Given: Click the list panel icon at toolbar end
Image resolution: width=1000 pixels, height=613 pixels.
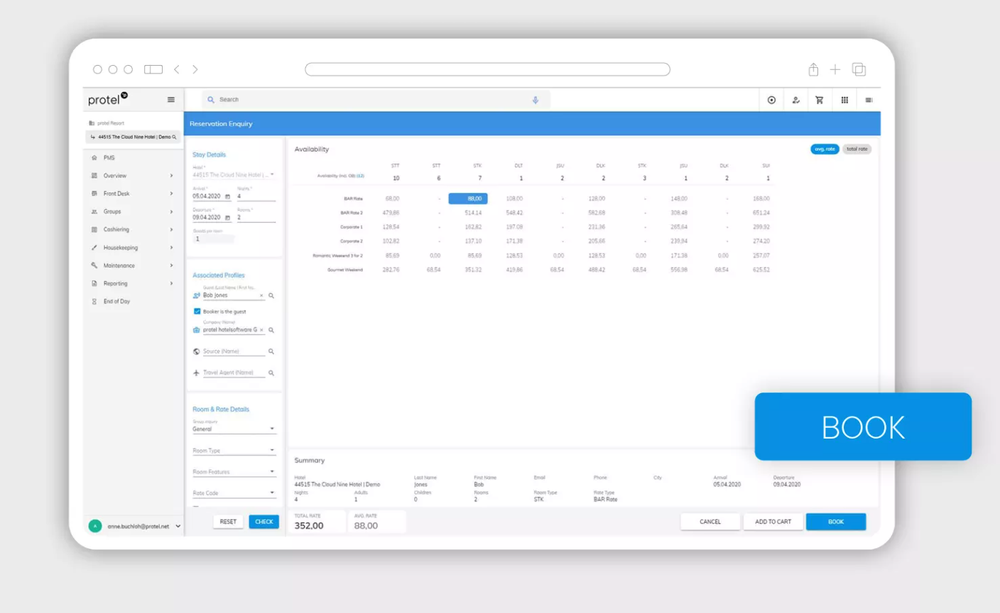Looking at the screenshot, I should coord(869,100).
